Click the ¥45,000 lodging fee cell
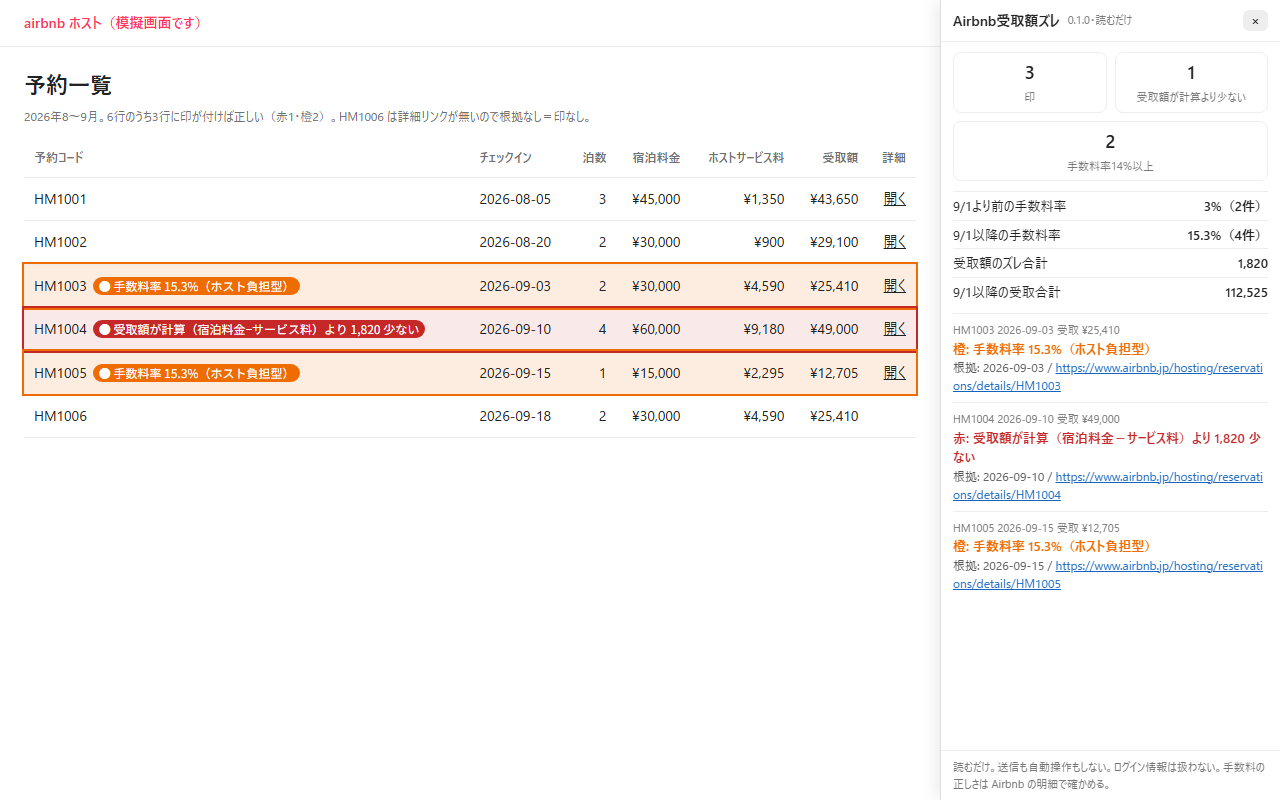This screenshot has width=1280, height=800. click(x=656, y=199)
